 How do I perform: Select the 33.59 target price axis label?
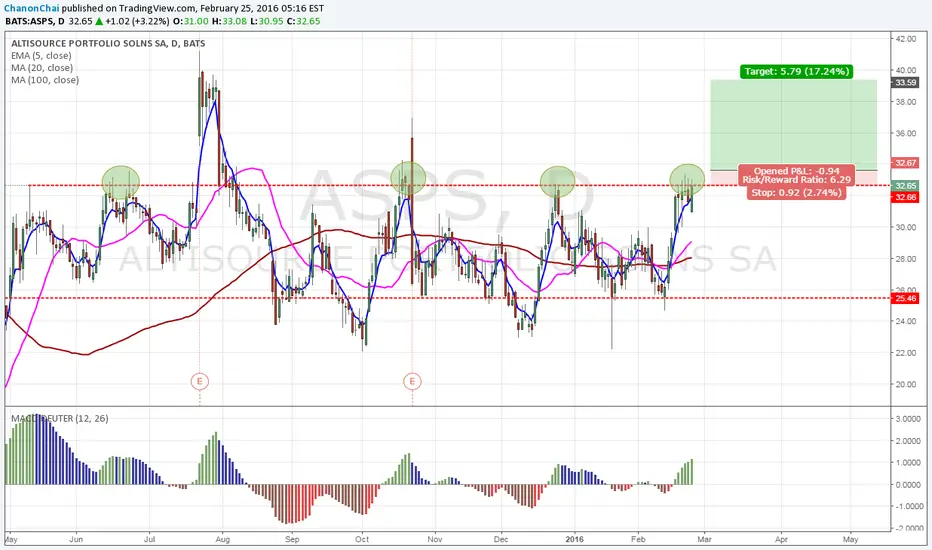(905, 83)
